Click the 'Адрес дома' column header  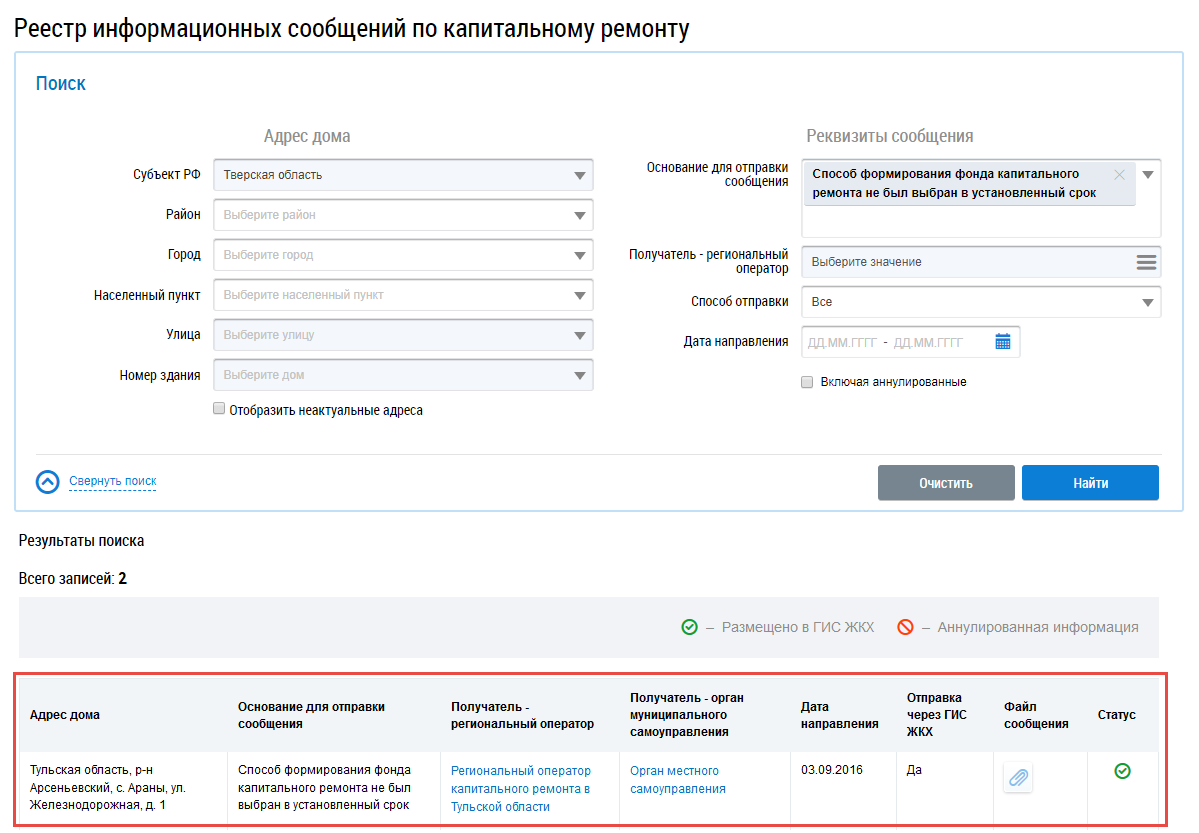[65, 715]
